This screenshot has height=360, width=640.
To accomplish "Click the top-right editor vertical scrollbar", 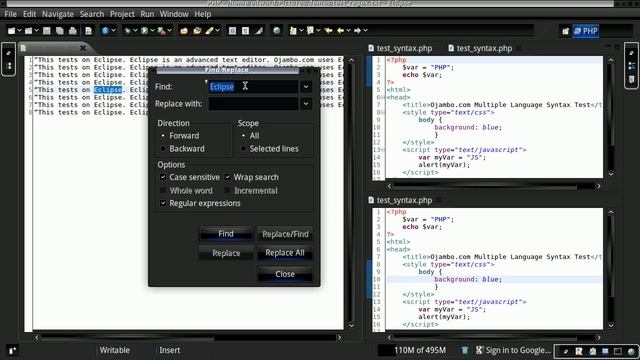I will [x=611, y=117].
